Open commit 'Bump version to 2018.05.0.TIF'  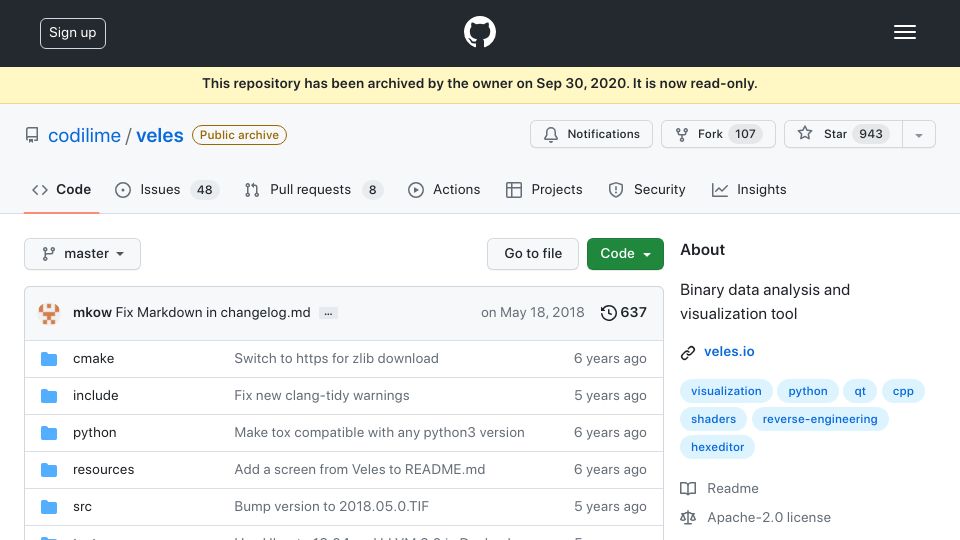pos(331,506)
